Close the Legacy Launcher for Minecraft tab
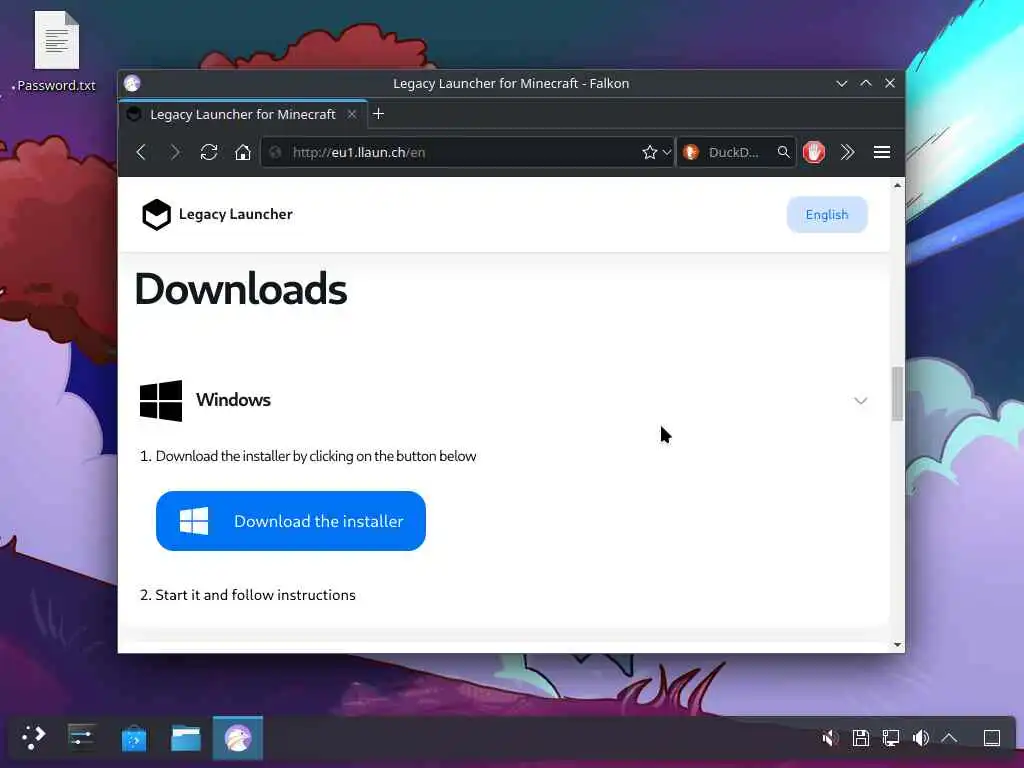Viewport: 1024px width, 768px height. pos(351,114)
